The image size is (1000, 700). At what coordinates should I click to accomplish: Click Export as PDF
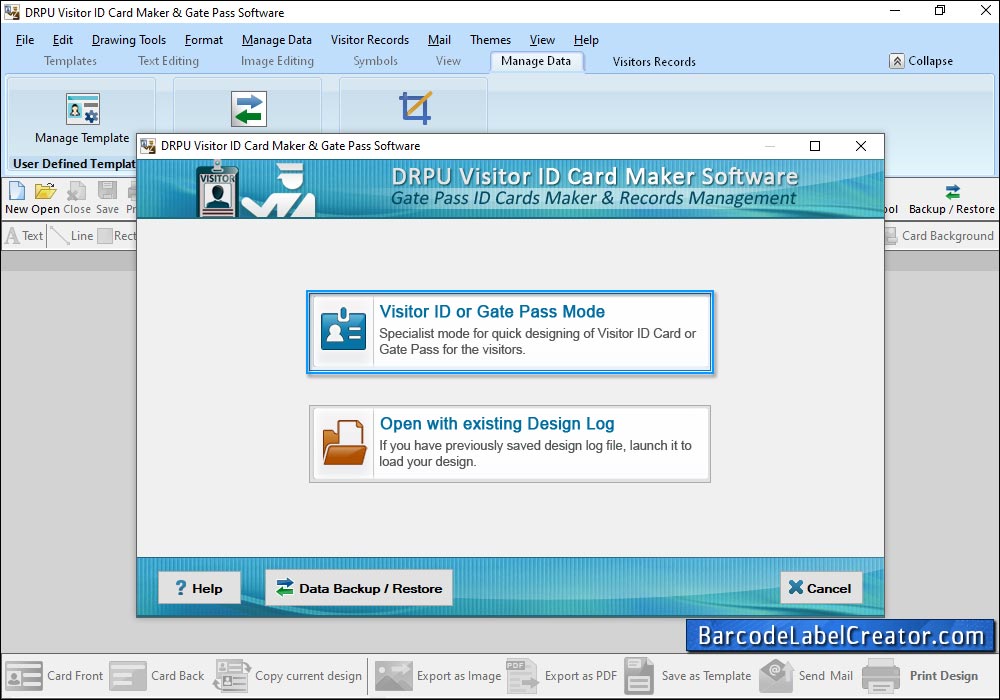tap(561, 676)
